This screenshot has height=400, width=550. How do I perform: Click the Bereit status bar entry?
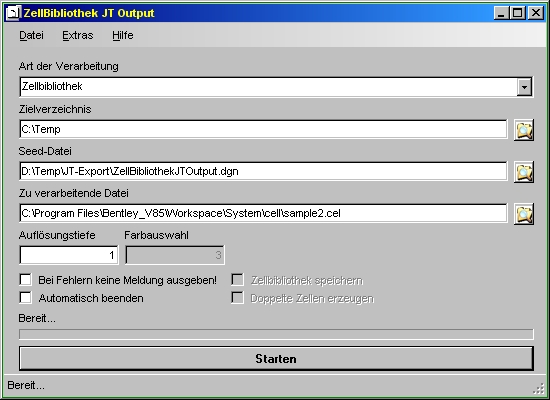point(26,385)
